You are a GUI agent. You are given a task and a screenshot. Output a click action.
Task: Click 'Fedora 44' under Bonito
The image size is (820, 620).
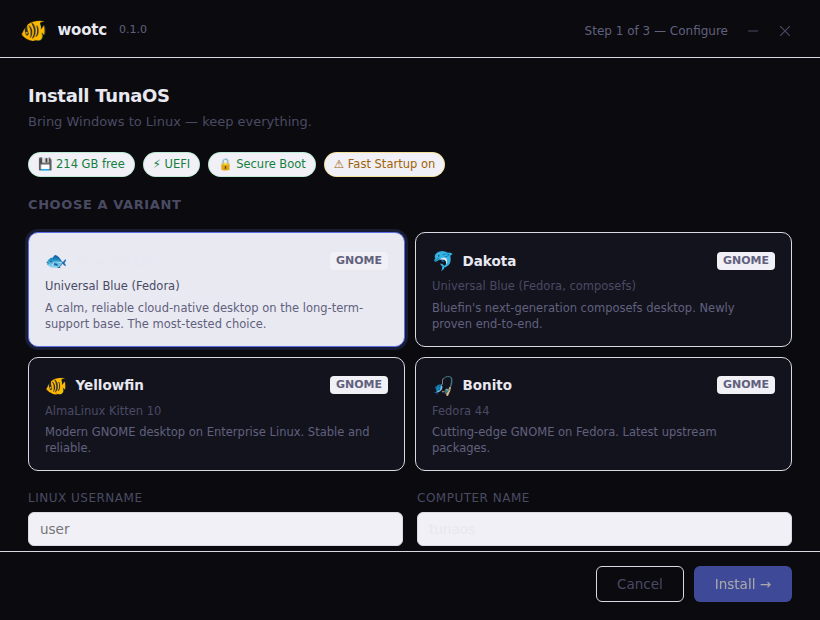click(461, 411)
